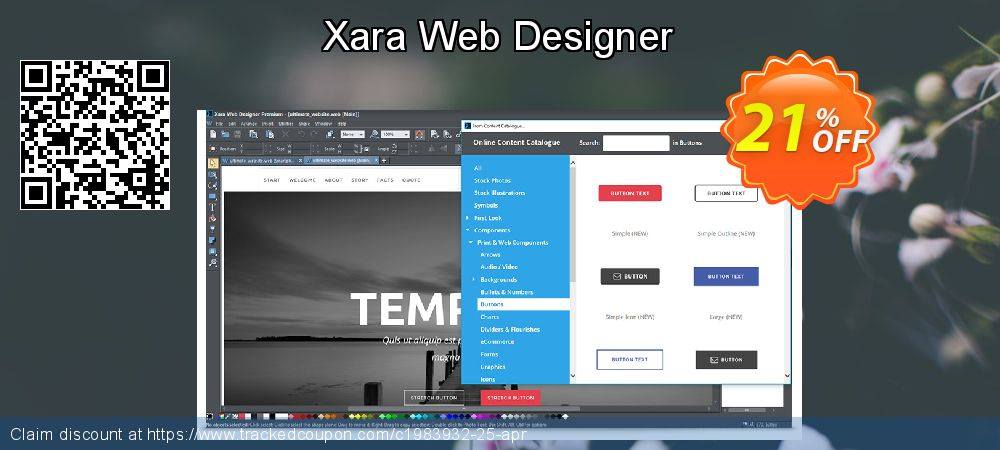Click category tree scrollbar down arrow
The width and height of the screenshot is (1000, 450).
(572, 376)
